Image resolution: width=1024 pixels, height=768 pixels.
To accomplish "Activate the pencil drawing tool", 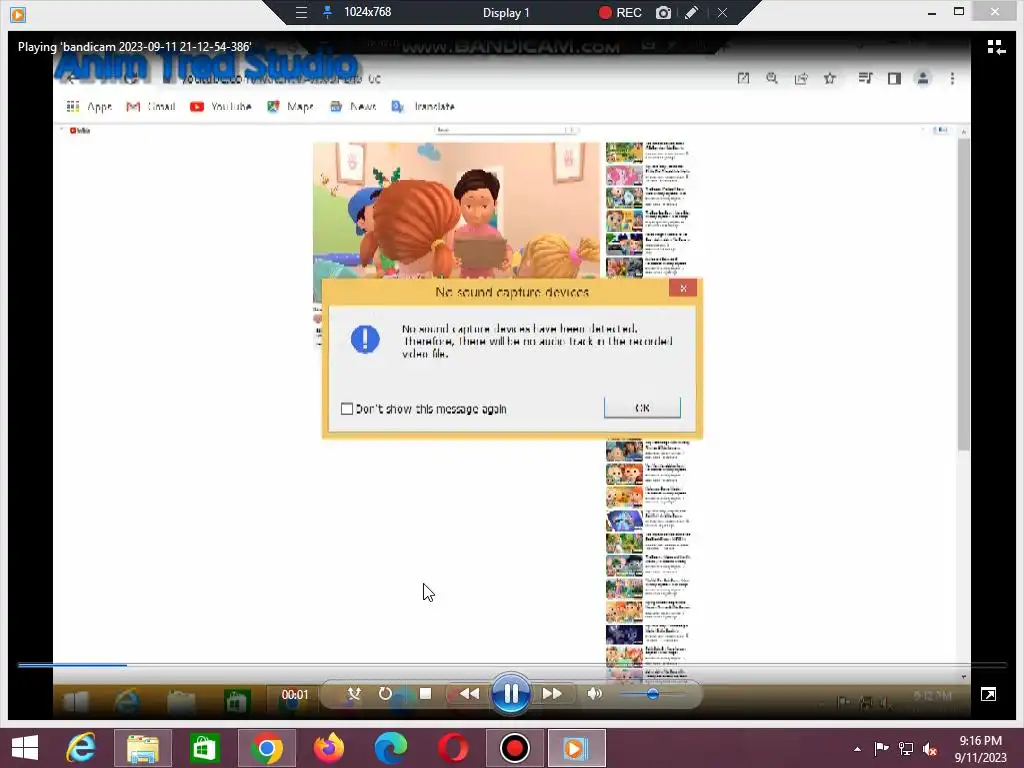I will coord(692,12).
